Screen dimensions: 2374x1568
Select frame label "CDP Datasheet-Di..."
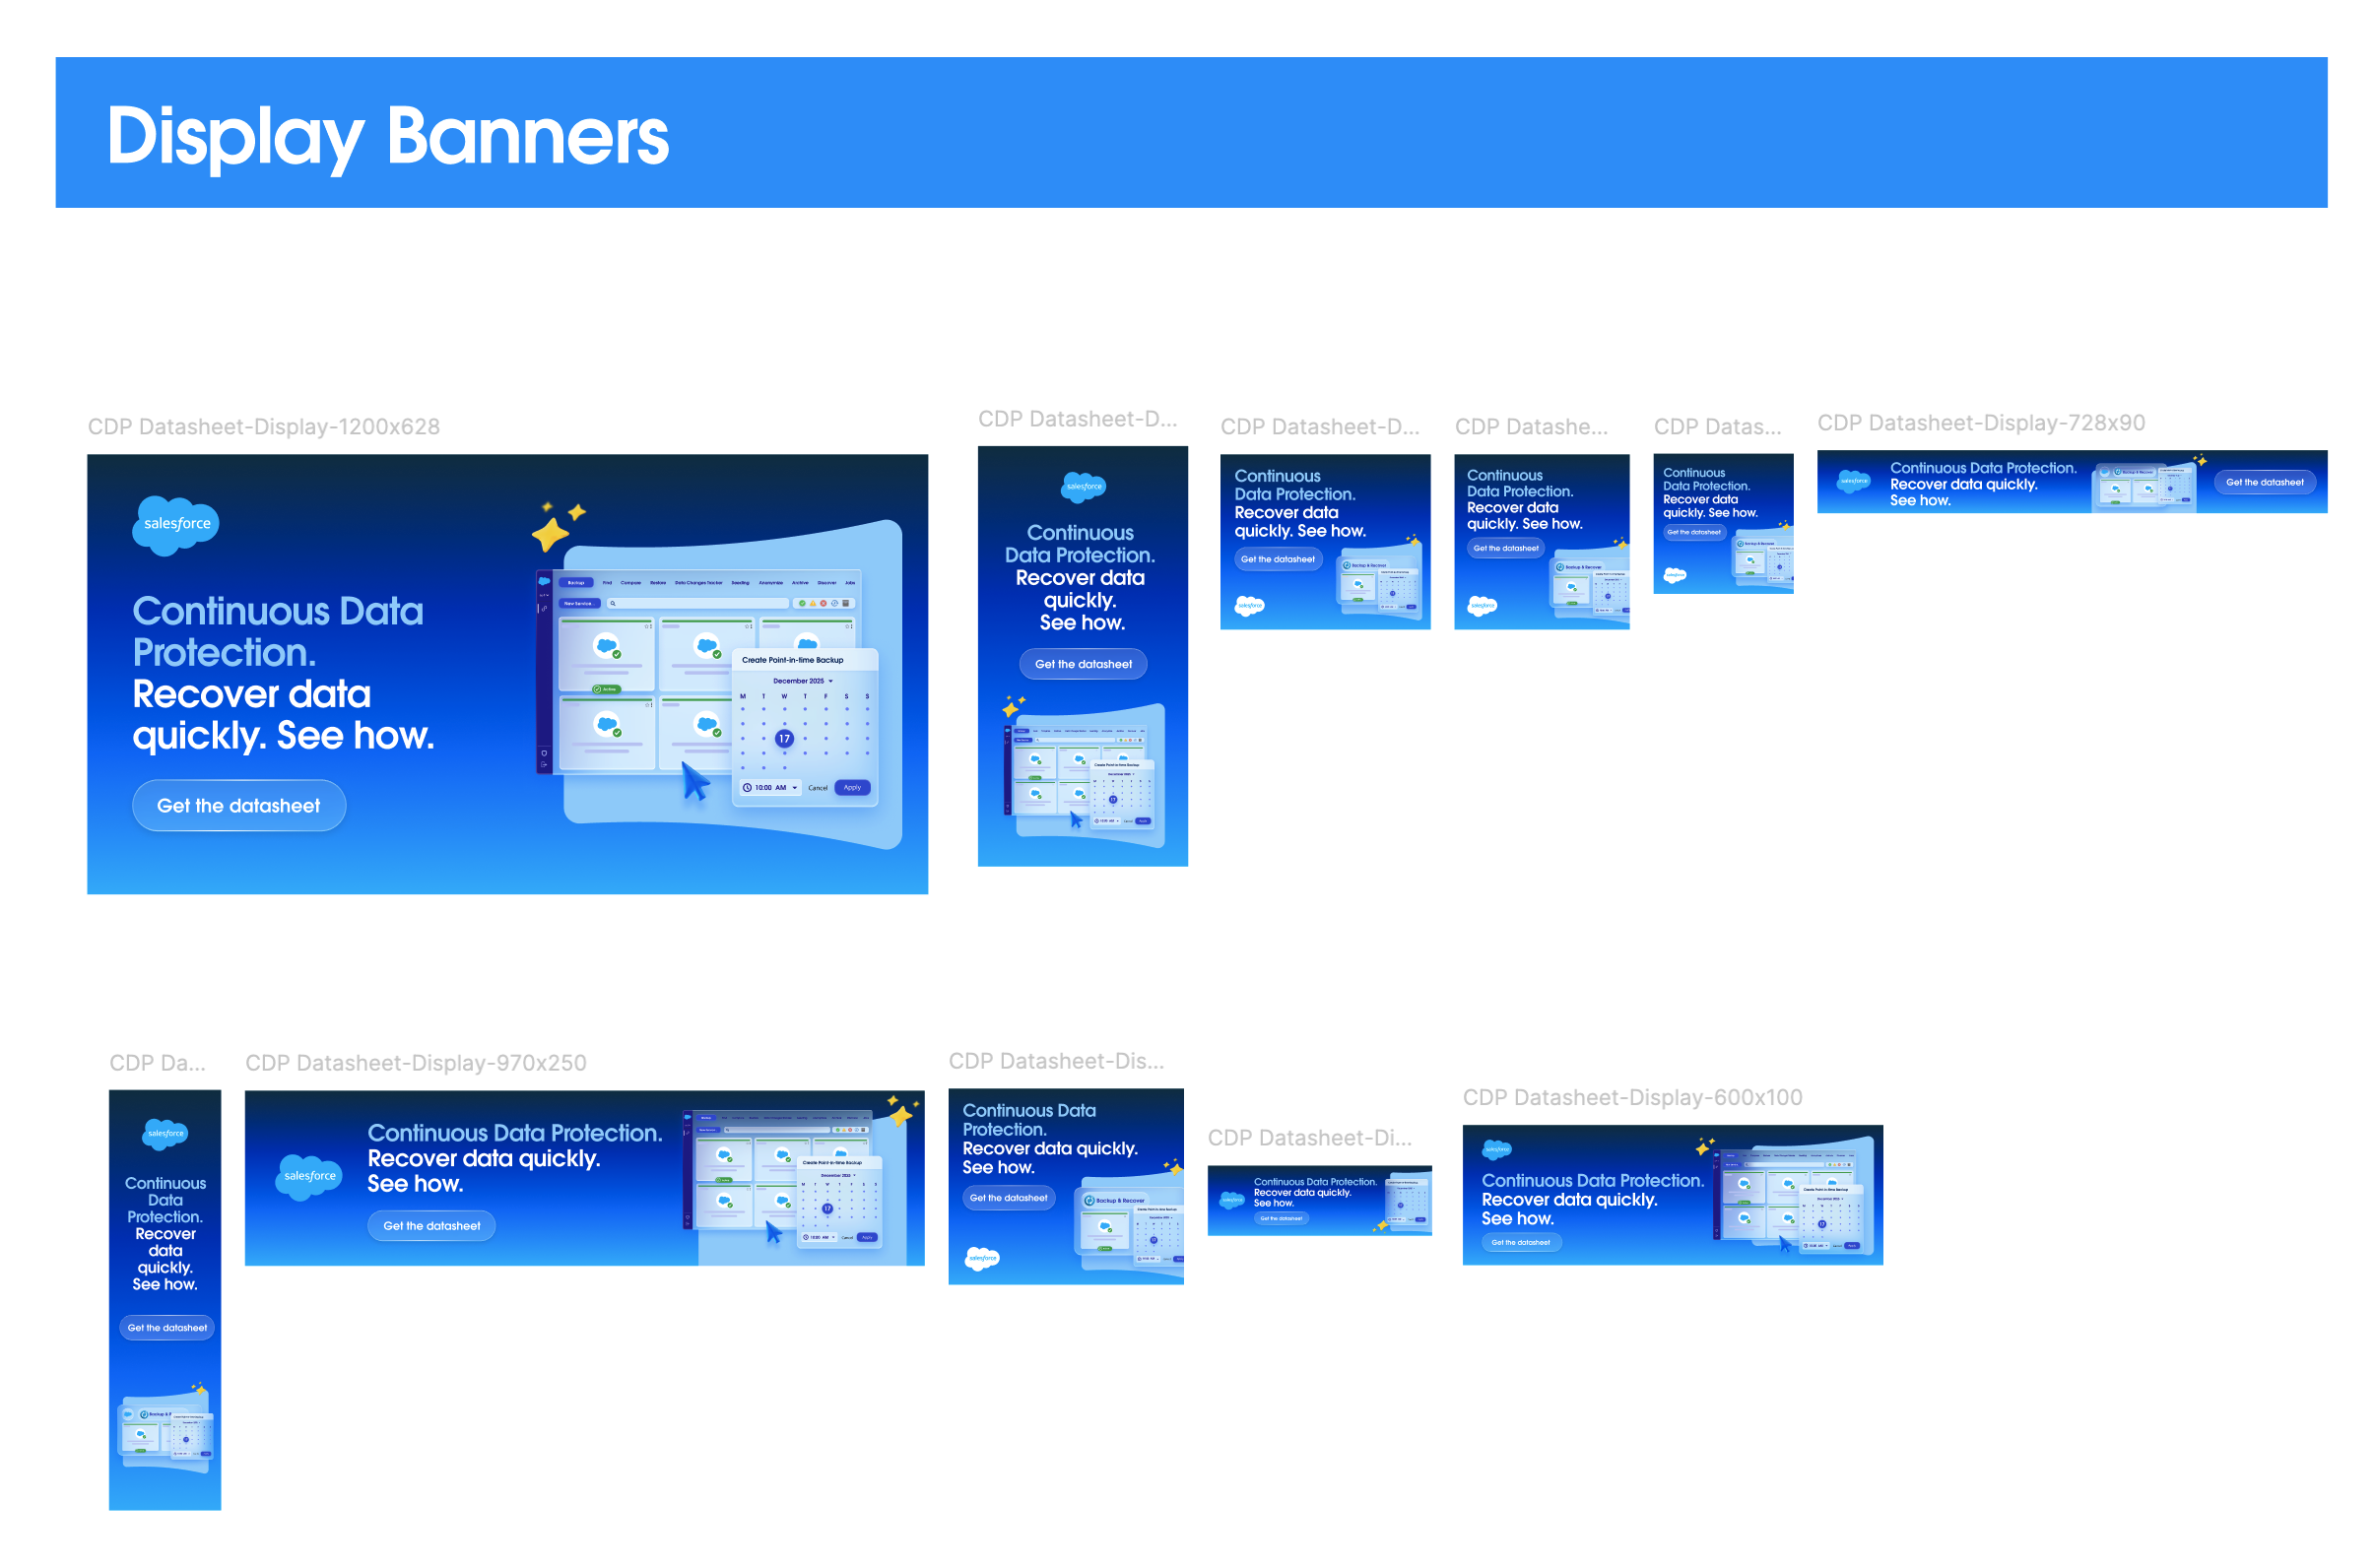click(1310, 1137)
